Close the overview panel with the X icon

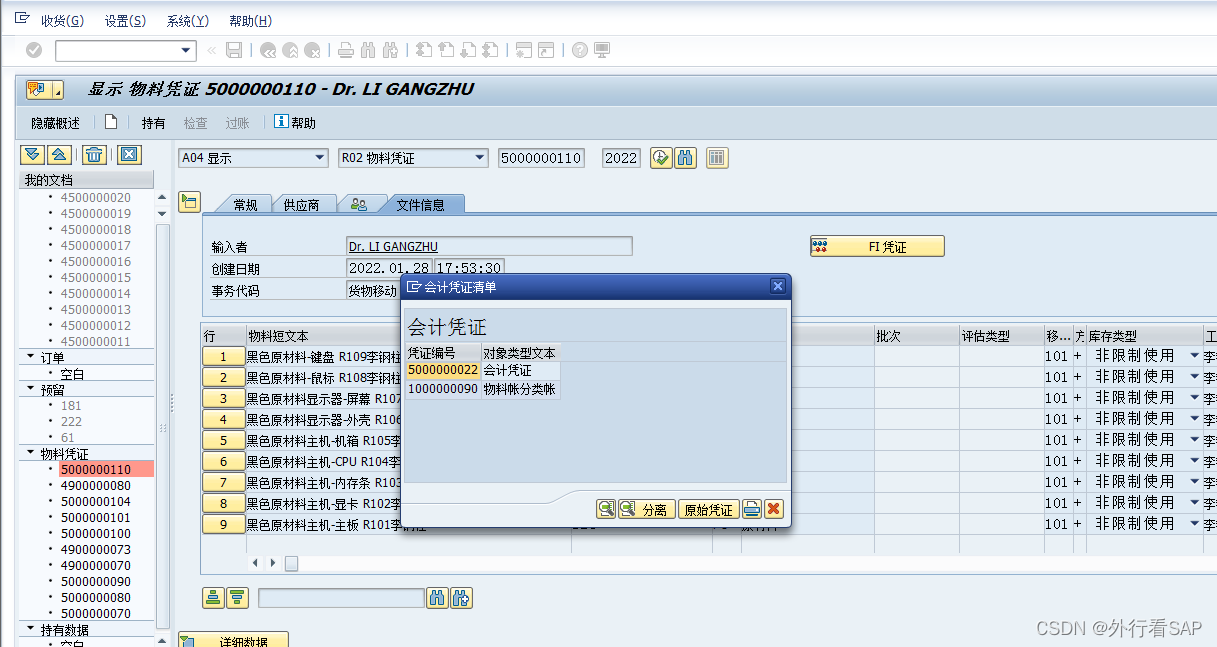click(x=130, y=155)
